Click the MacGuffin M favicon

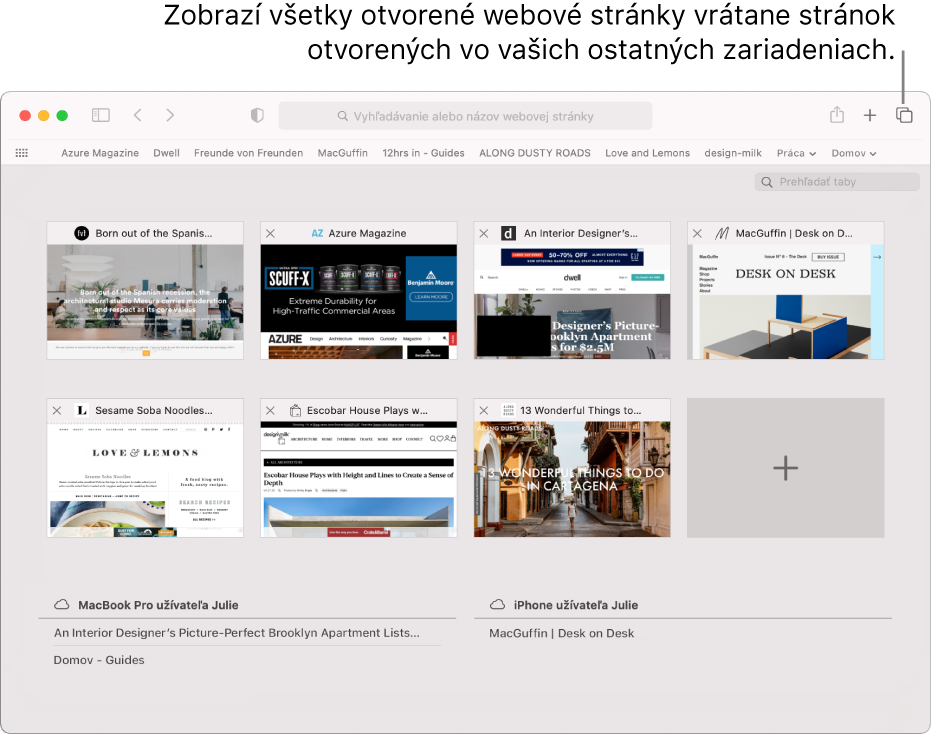point(721,233)
